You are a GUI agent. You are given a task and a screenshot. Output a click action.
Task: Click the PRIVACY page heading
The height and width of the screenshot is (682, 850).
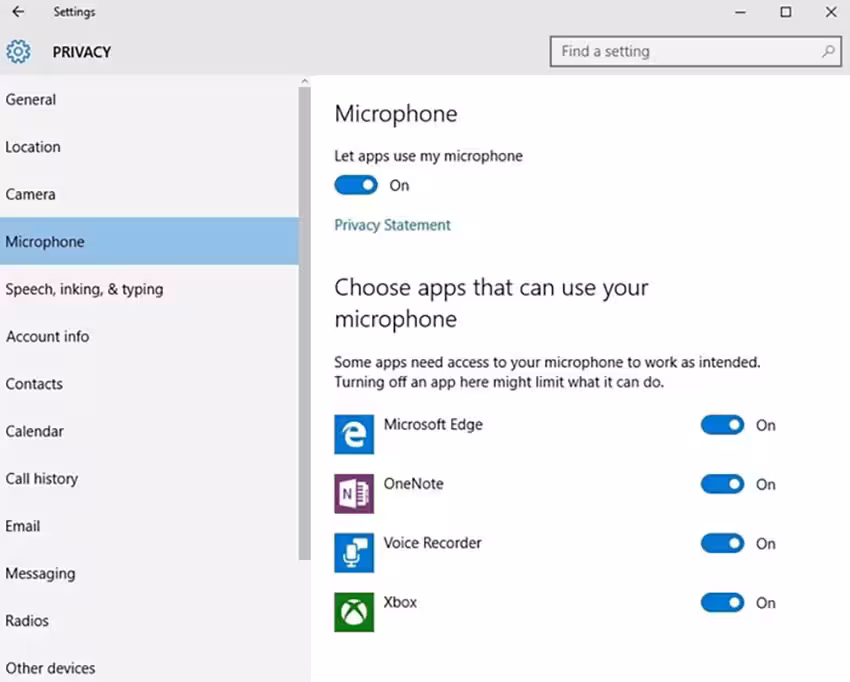click(82, 52)
